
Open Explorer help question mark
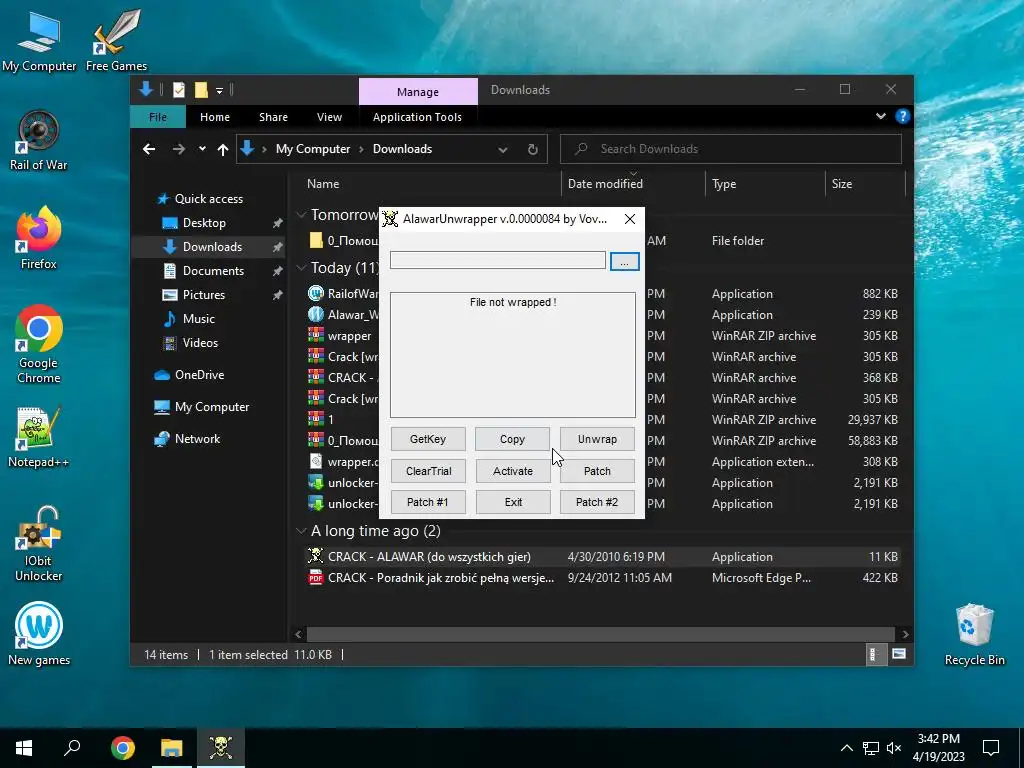903,116
